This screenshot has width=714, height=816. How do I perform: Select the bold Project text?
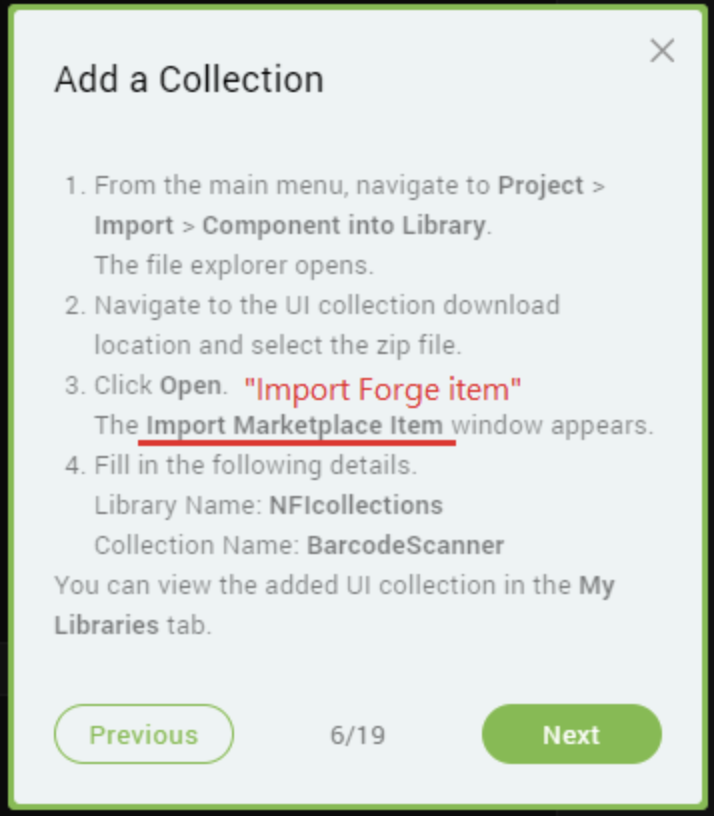click(x=541, y=186)
